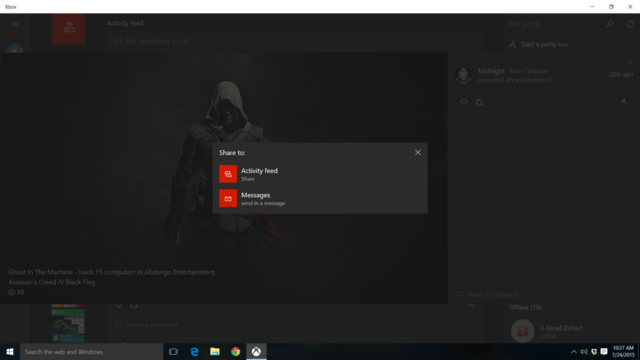Click Midnight gamertag name

[x=491, y=71]
